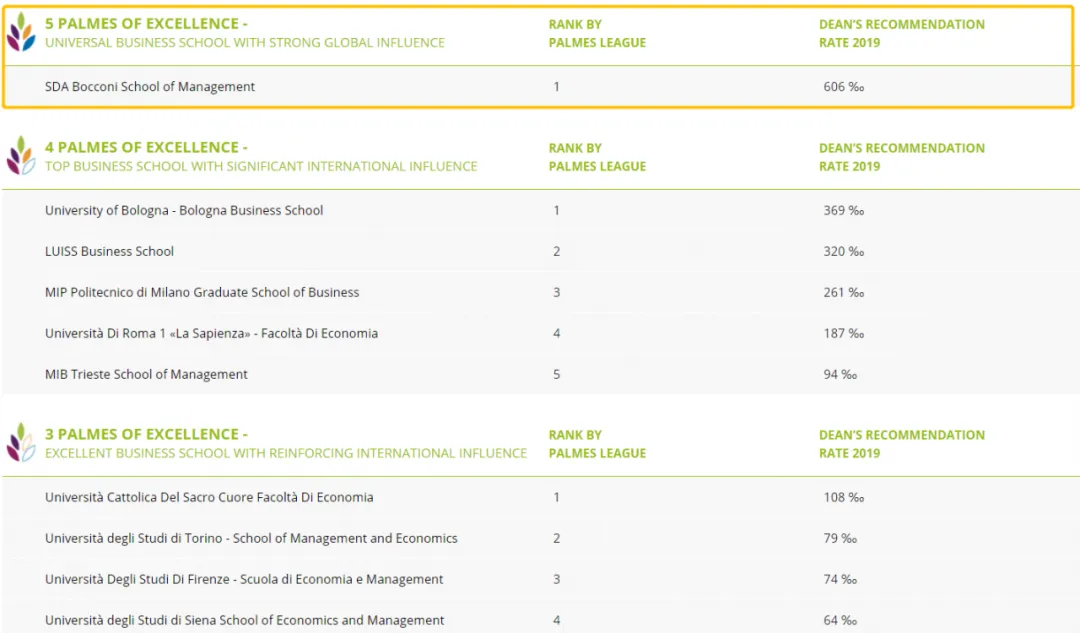1080x633 pixels.
Task: Click Rank by Palmes League header in 3 Palmes
Action: coord(597,444)
